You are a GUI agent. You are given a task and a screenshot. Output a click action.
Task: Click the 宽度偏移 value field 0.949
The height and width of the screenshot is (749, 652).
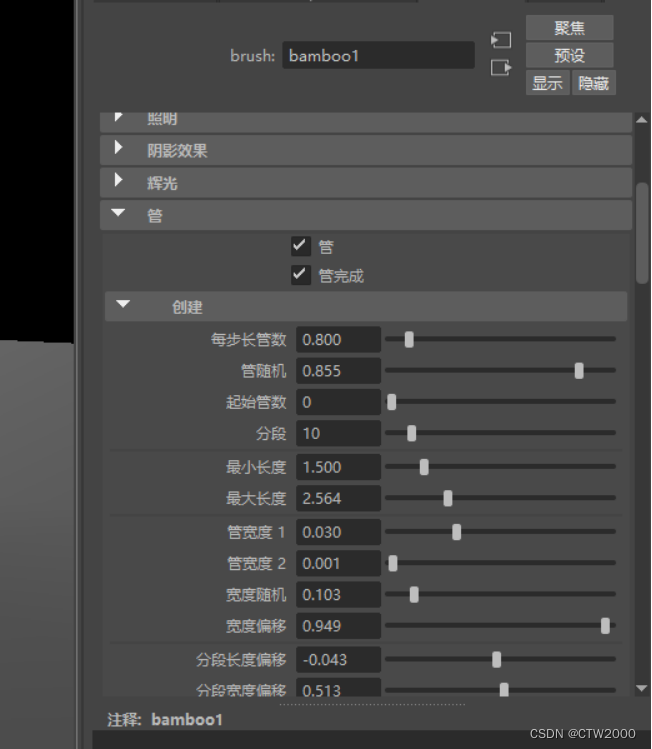click(x=338, y=626)
